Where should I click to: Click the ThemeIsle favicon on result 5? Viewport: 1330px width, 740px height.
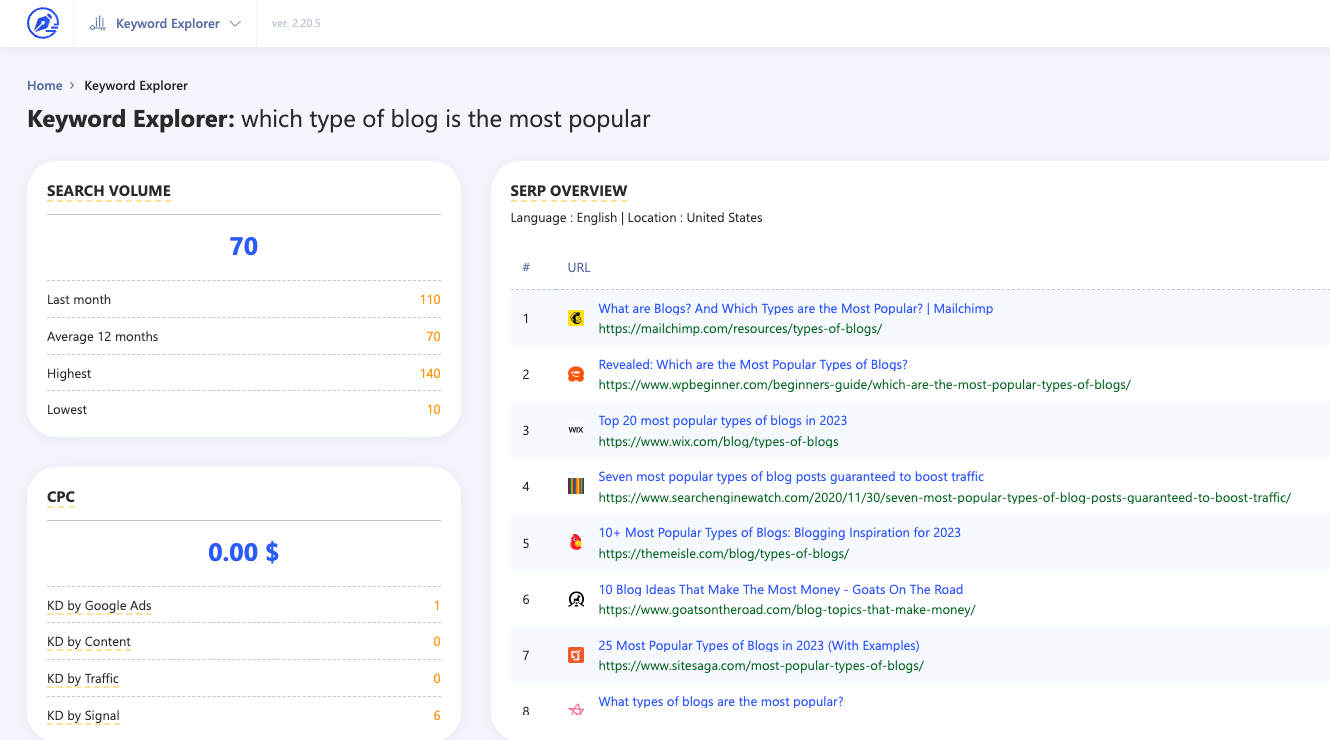click(575, 542)
